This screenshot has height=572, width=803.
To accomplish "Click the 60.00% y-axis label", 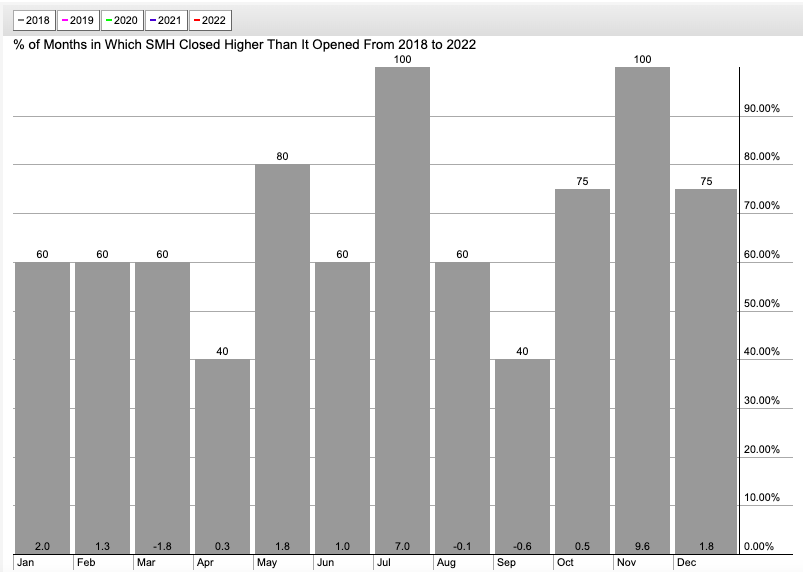I will point(762,254).
